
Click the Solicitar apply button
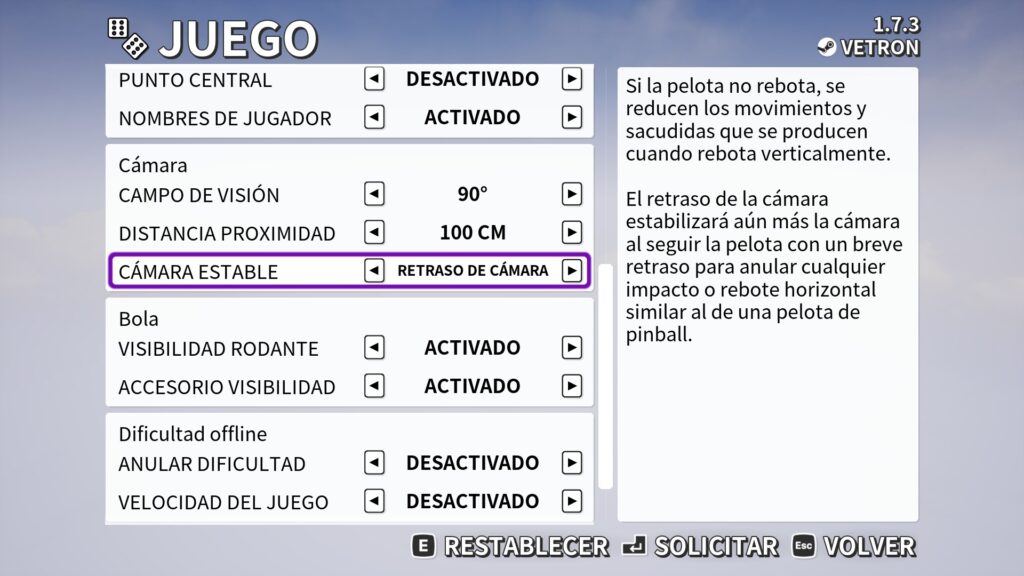click(700, 547)
